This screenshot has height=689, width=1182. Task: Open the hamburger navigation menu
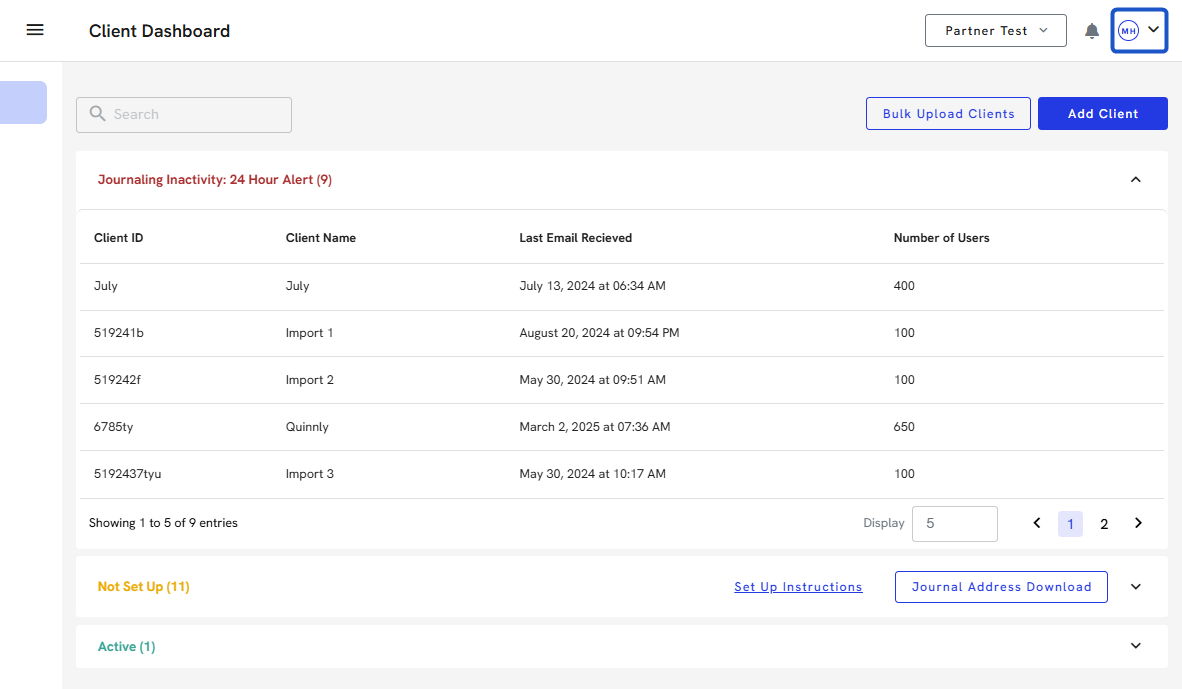(35, 30)
